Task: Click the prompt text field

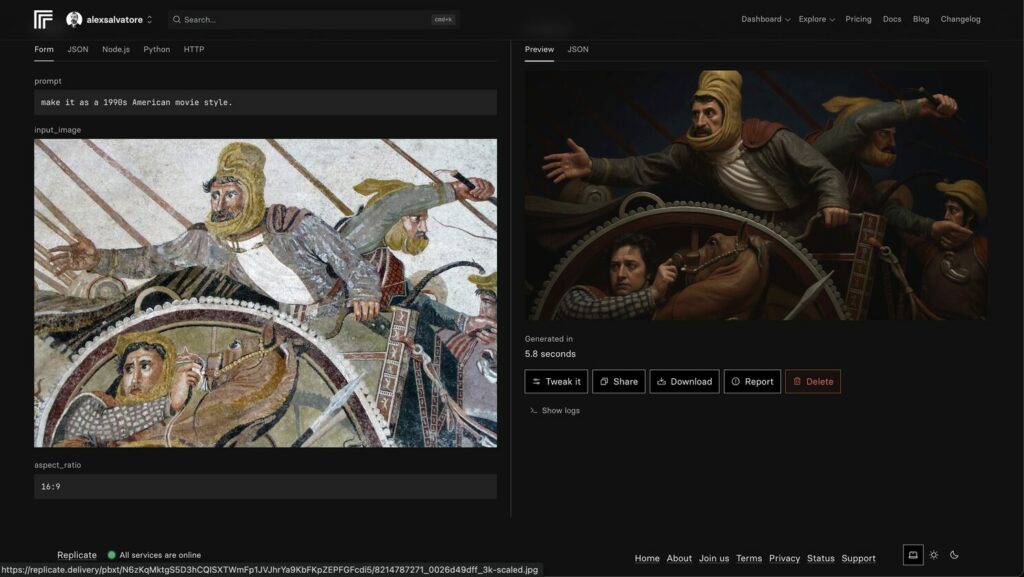Action: point(265,102)
